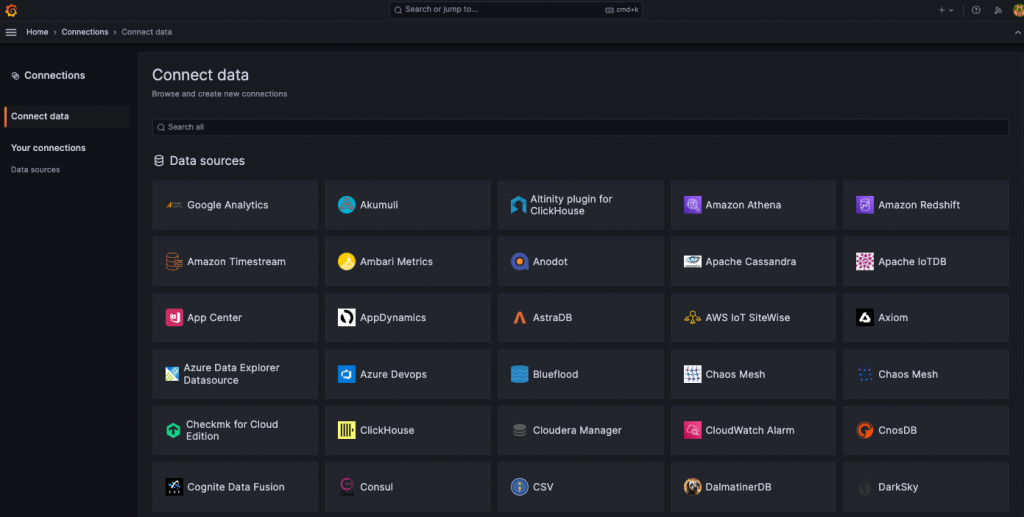
Task: Open the user profile avatar
Action: (1018, 10)
